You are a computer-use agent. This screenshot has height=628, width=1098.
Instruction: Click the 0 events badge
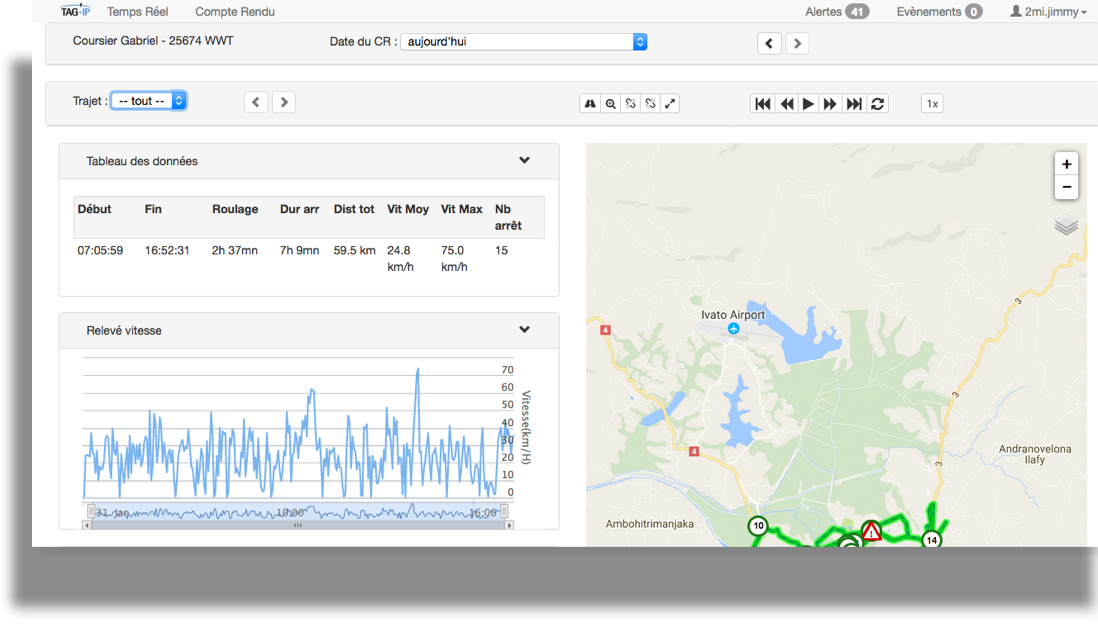[973, 12]
